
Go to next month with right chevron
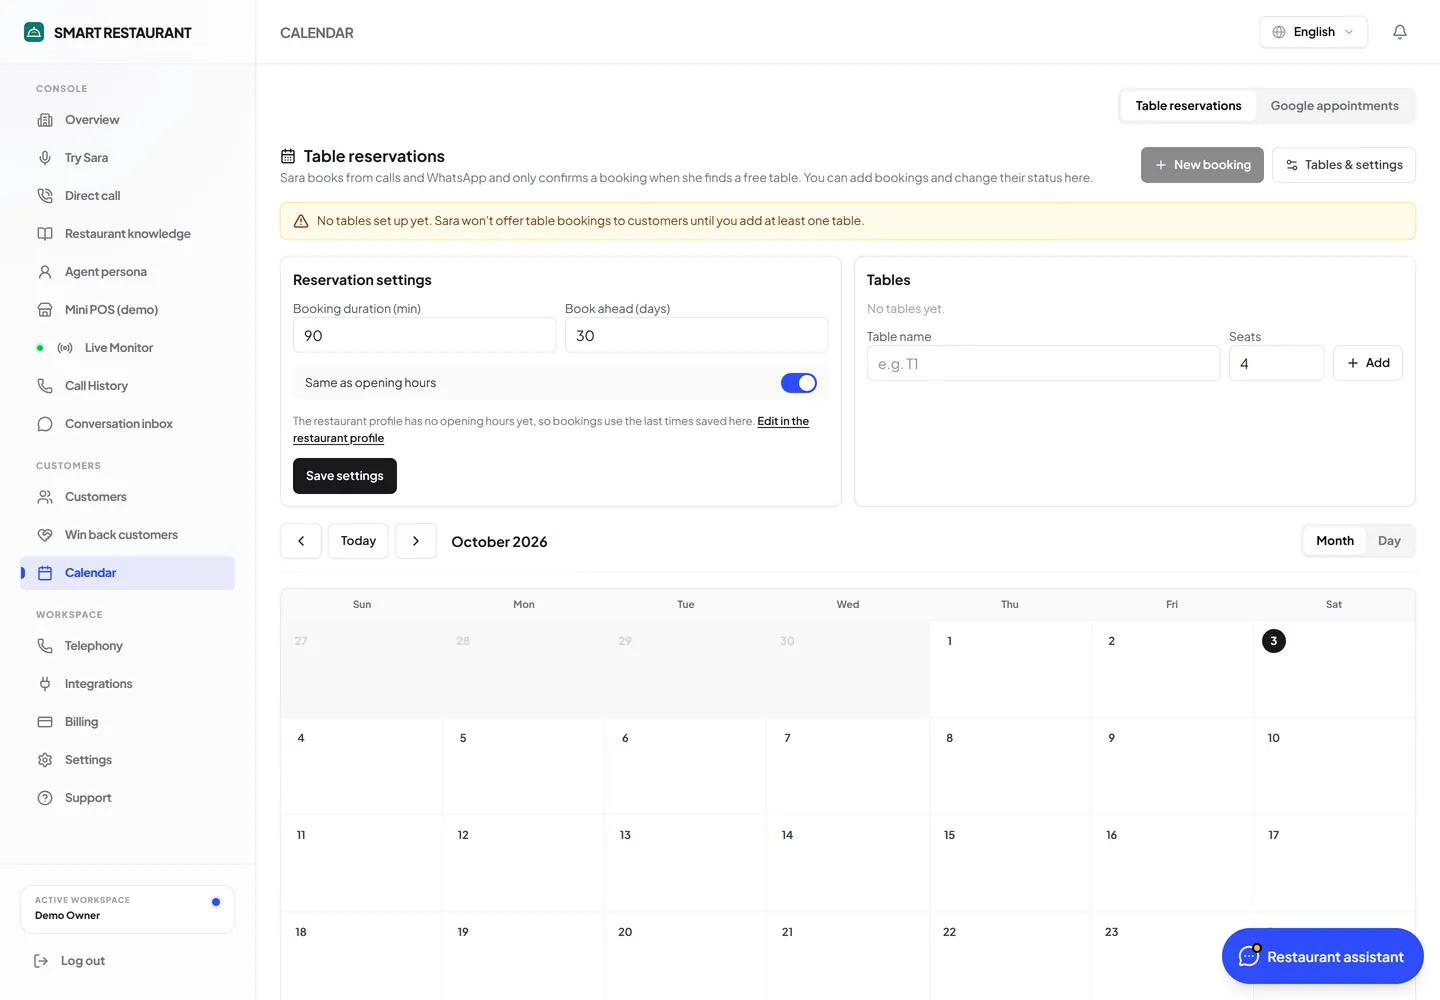pyautogui.click(x=416, y=541)
